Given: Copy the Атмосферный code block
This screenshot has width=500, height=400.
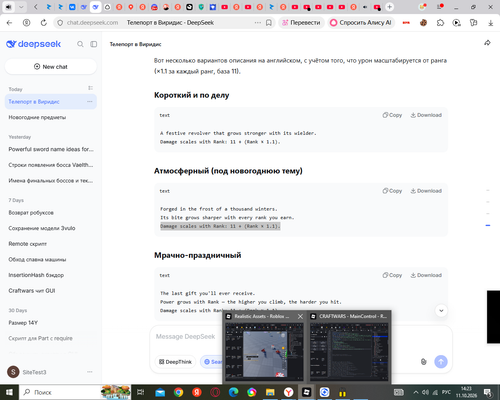Looking at the screenshot, I should (392, 191).
